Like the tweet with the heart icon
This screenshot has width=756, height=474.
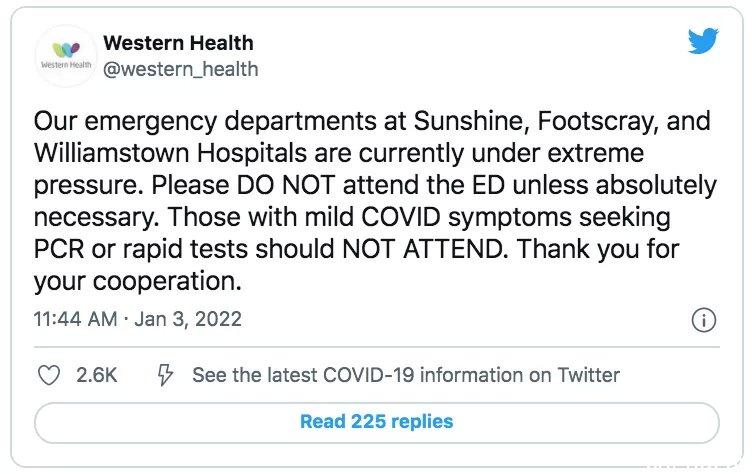(x=49, y=375)
